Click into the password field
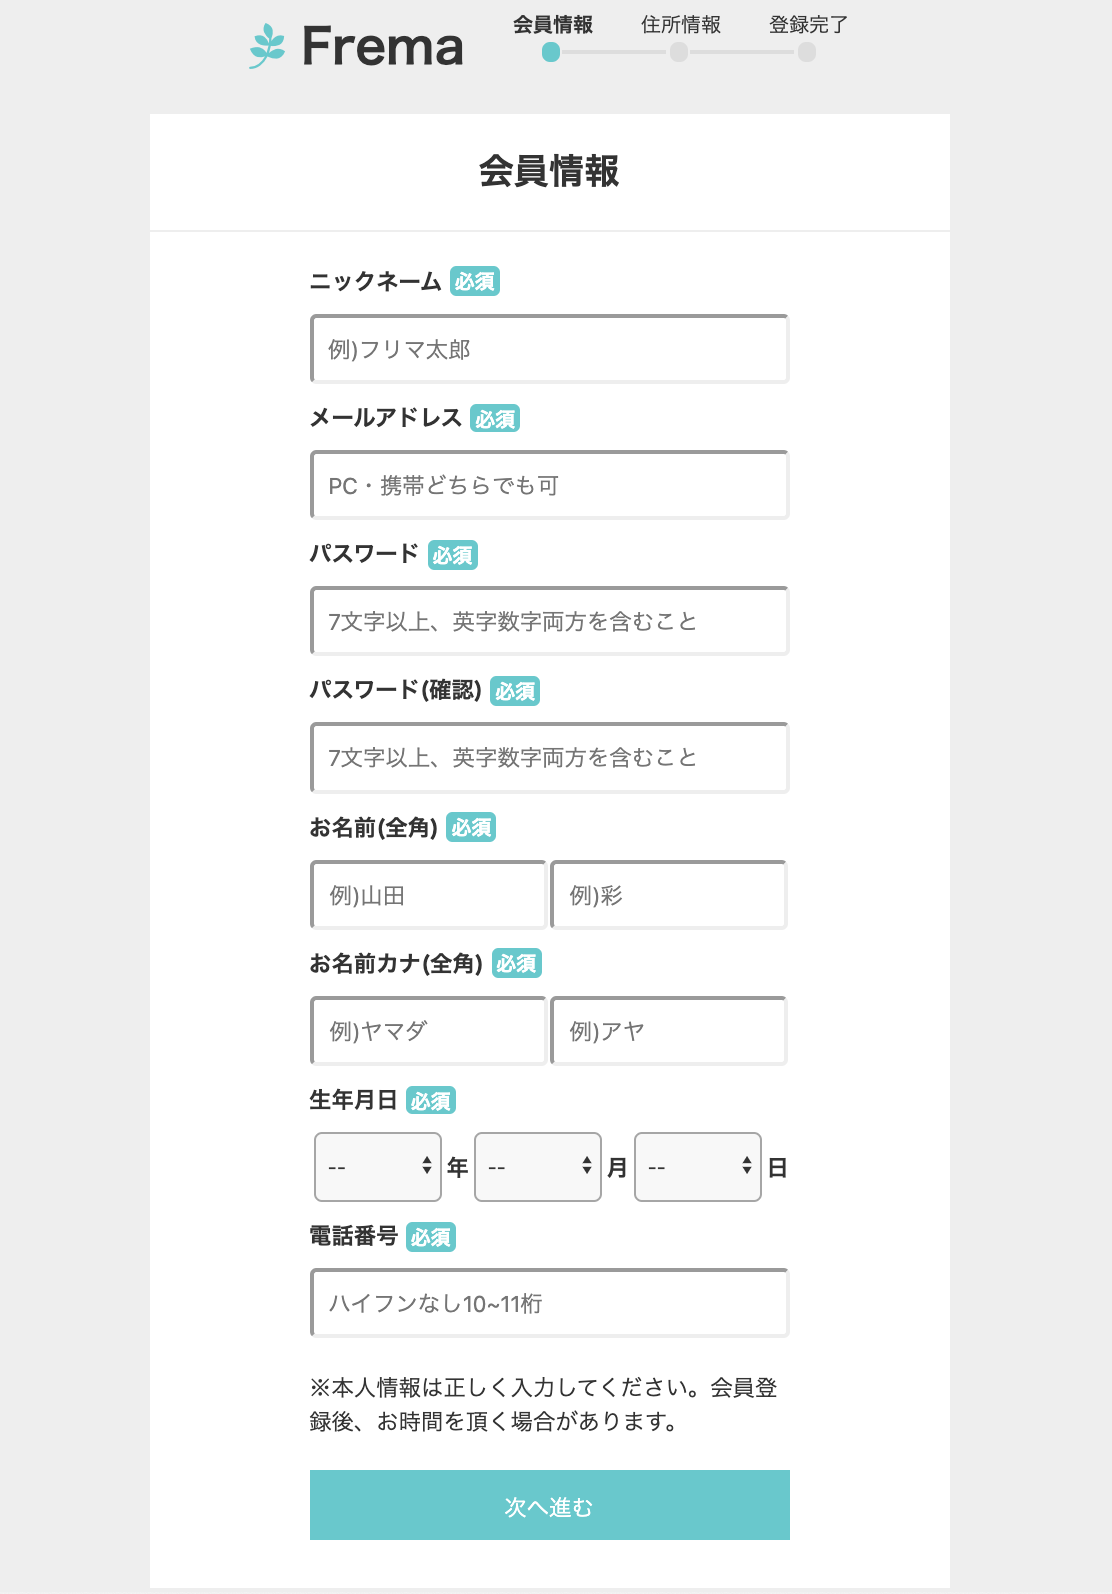The width and height of the screenshot is (1112, 1594). [550, 621]
